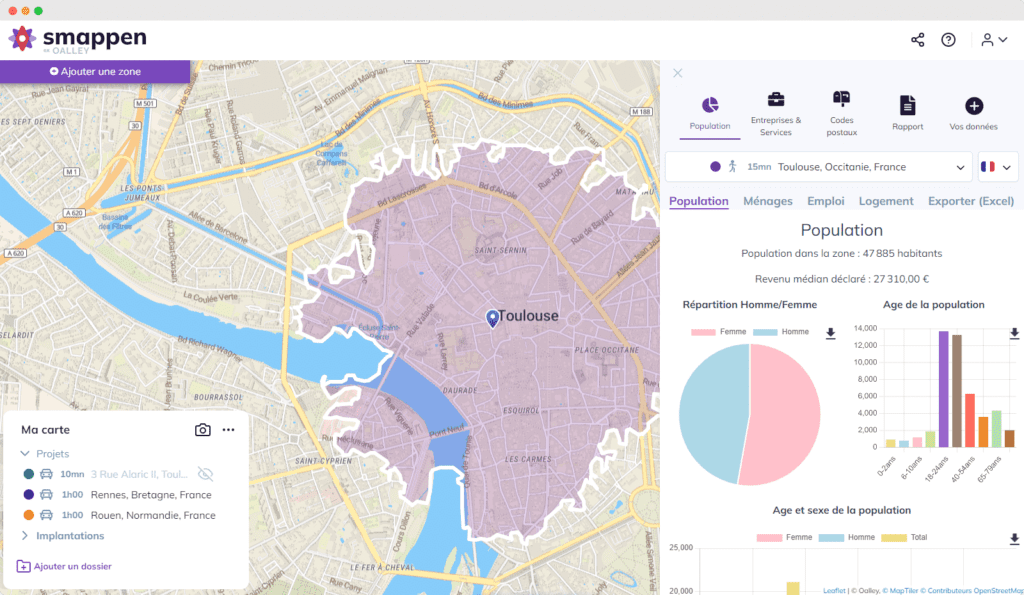Open the help menu
Screen dimensions: 1024x595
(x=948, y=40)
